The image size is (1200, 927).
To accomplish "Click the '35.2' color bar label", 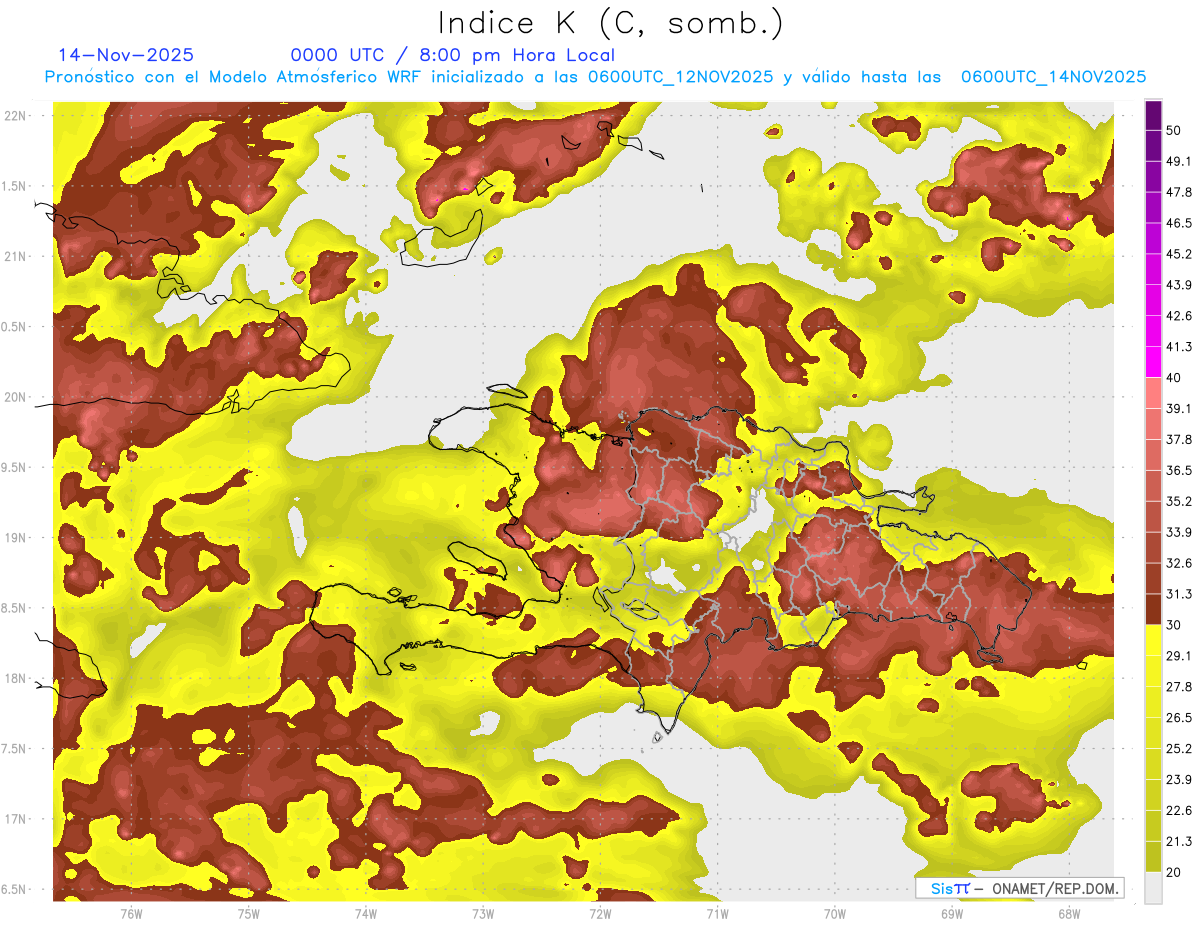I will click(x=1179, y=501).
